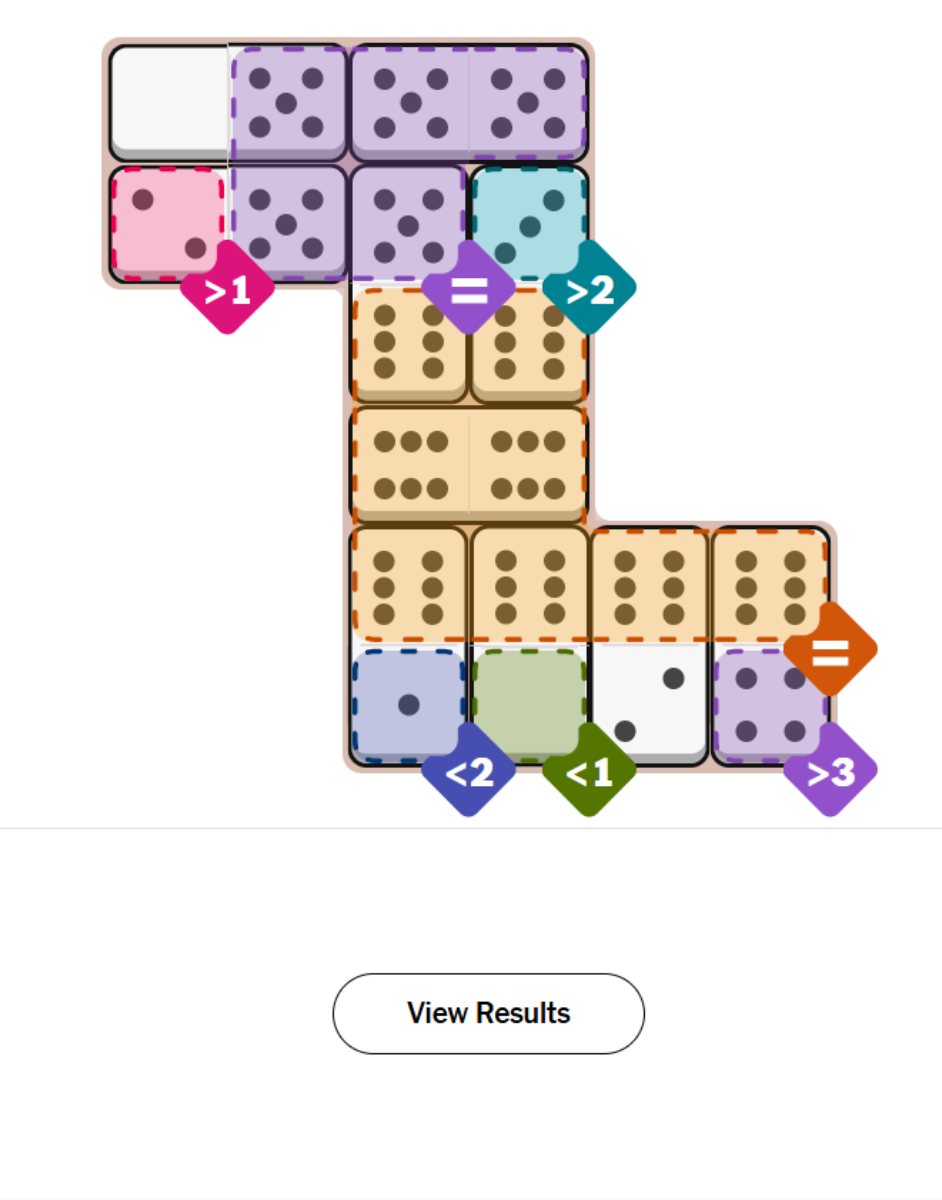Image resolution: width=942 pixels, height=1200 pixels.
Task: Click the top horizontal four-four purple domino
Action: tap(465, 100)
